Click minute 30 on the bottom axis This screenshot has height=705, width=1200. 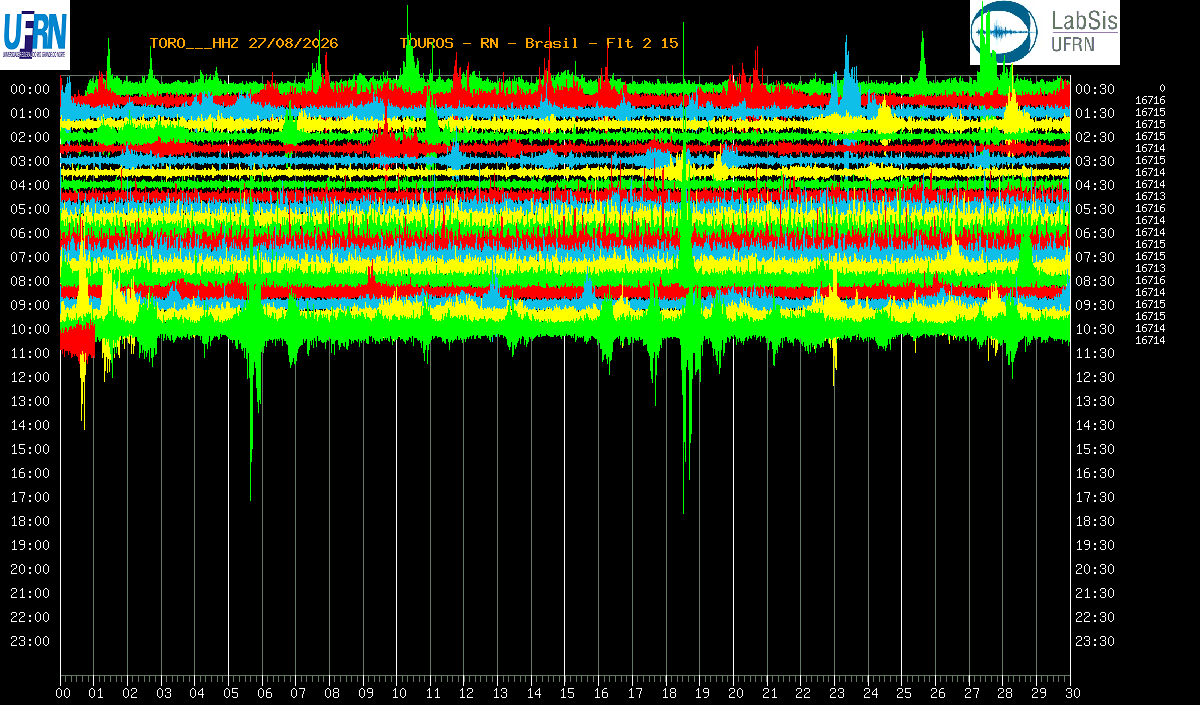point(1071,693)
